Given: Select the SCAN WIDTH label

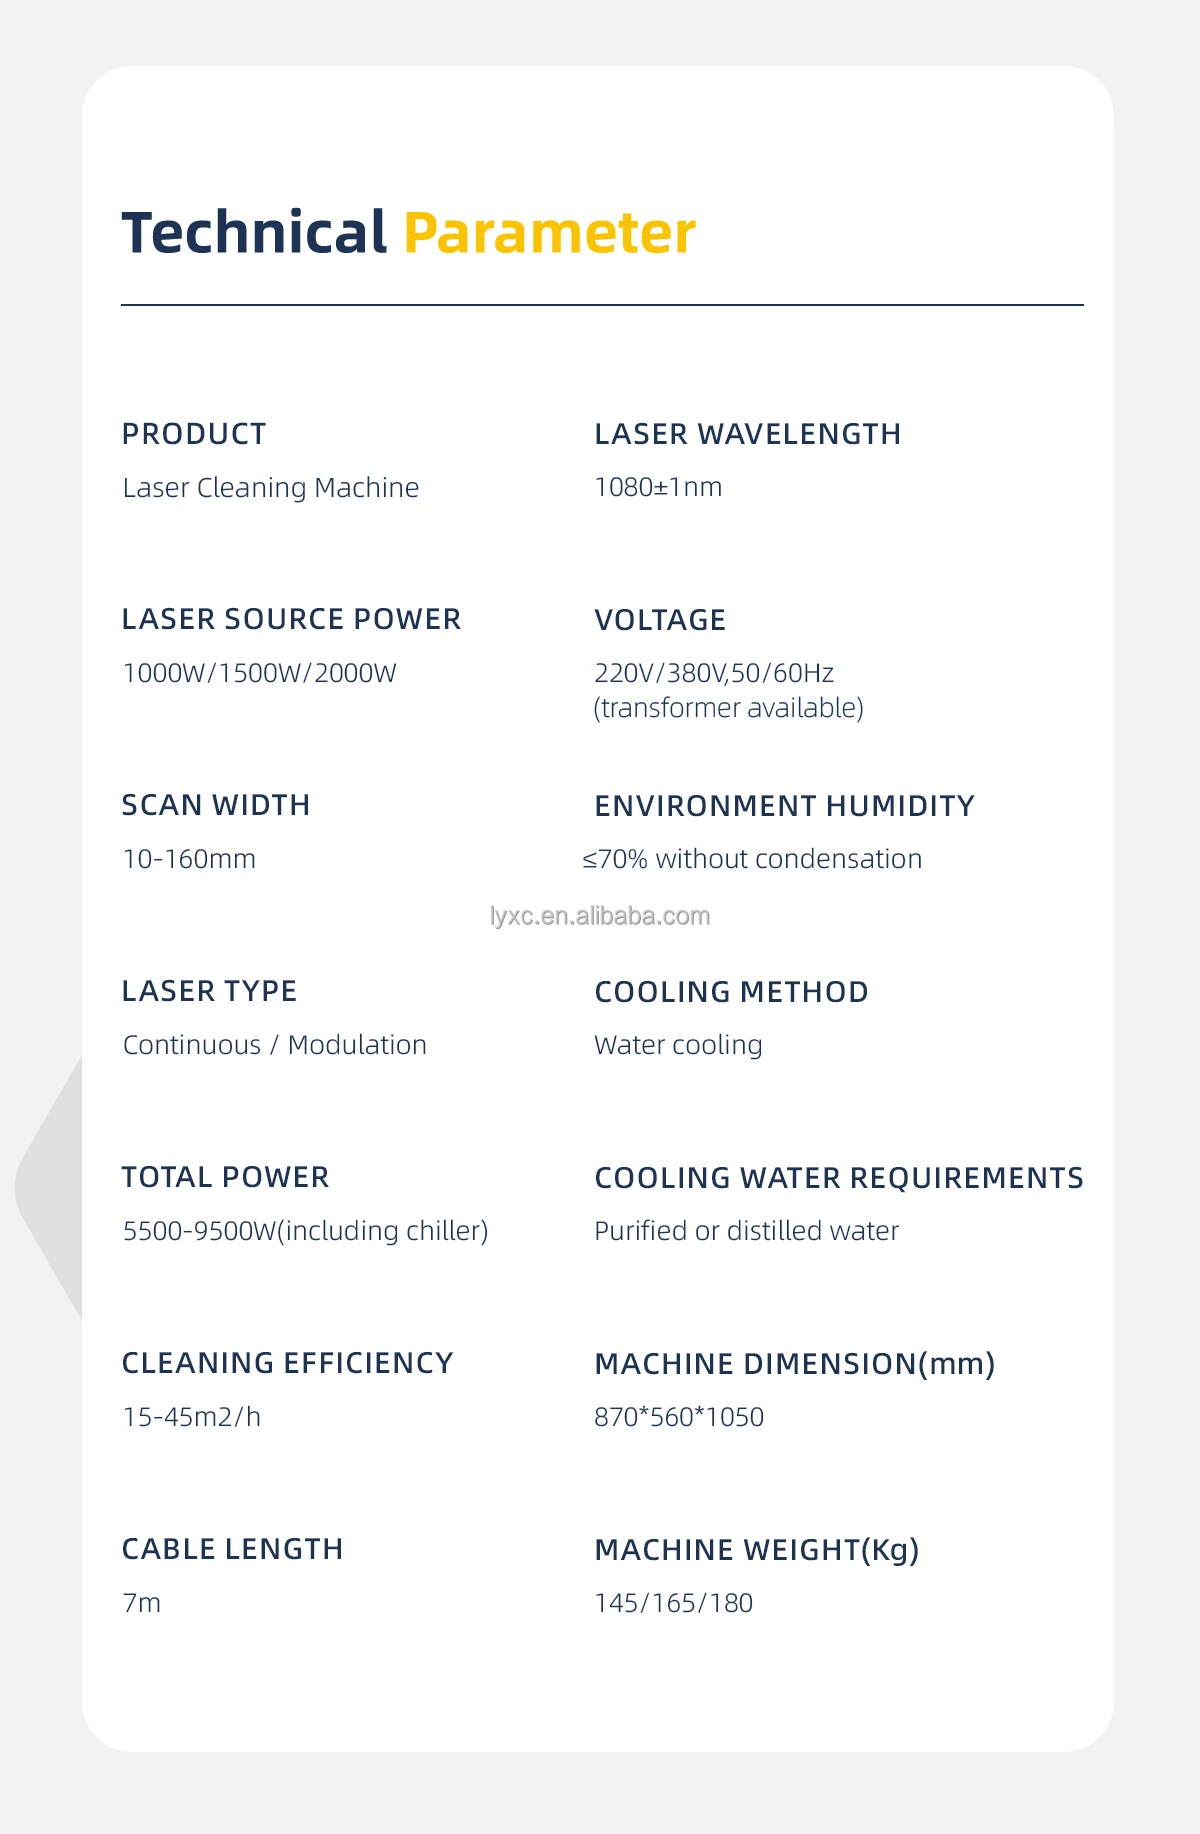Looking at the screenshot, I should tap(216, 805).
